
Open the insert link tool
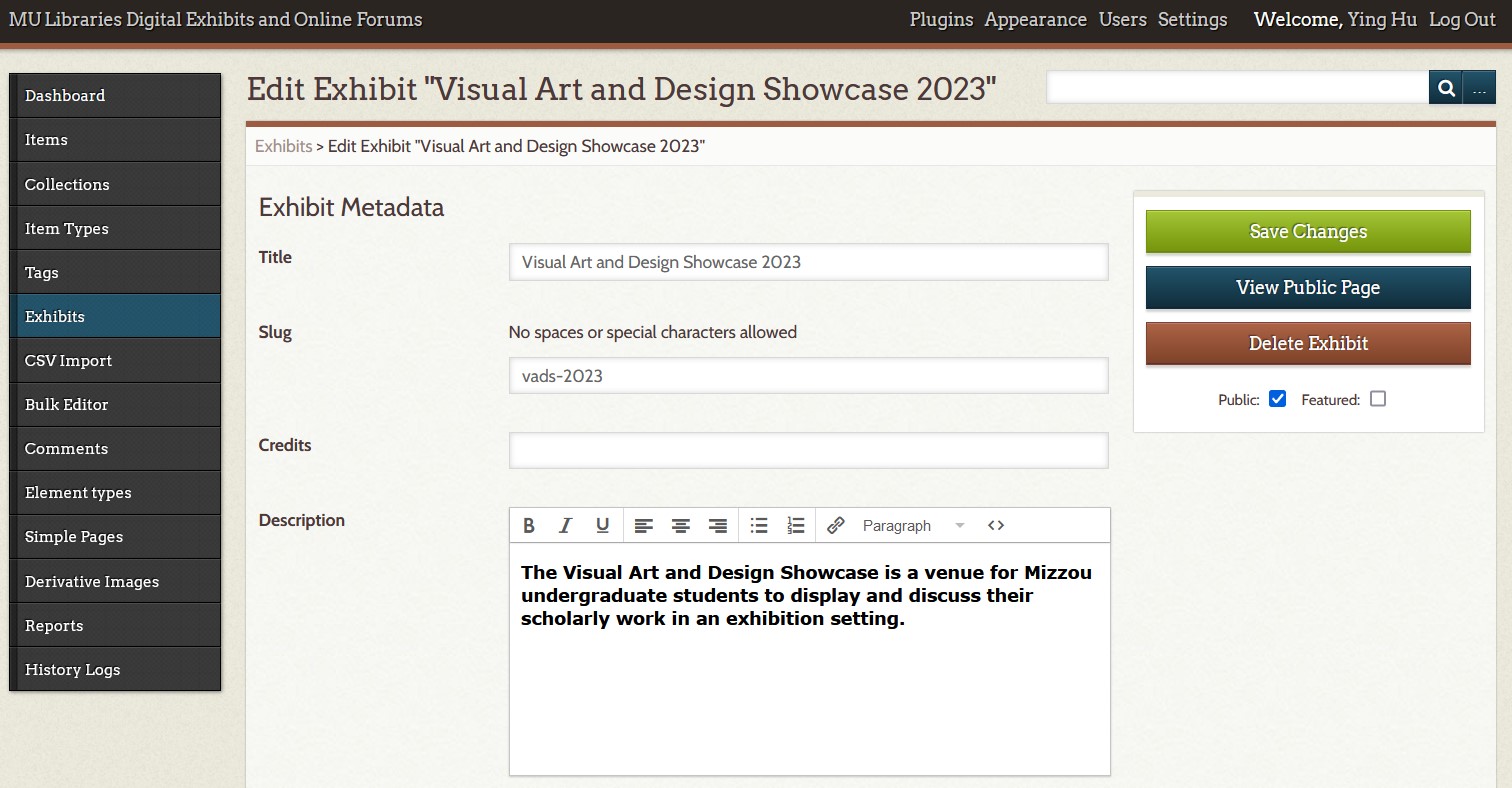836,526
